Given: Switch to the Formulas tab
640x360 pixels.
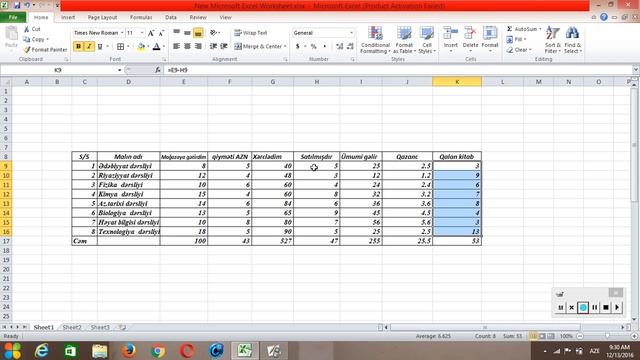Looking at the screenshot, I should coord(141,18).
